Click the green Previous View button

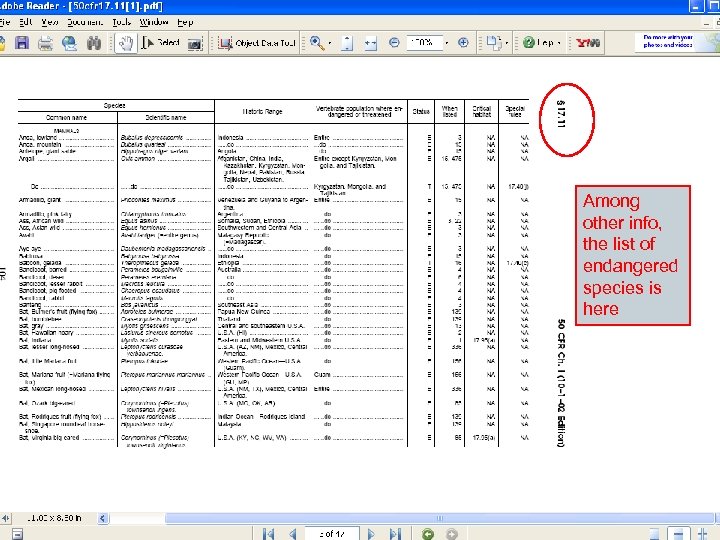coord(428,534)
